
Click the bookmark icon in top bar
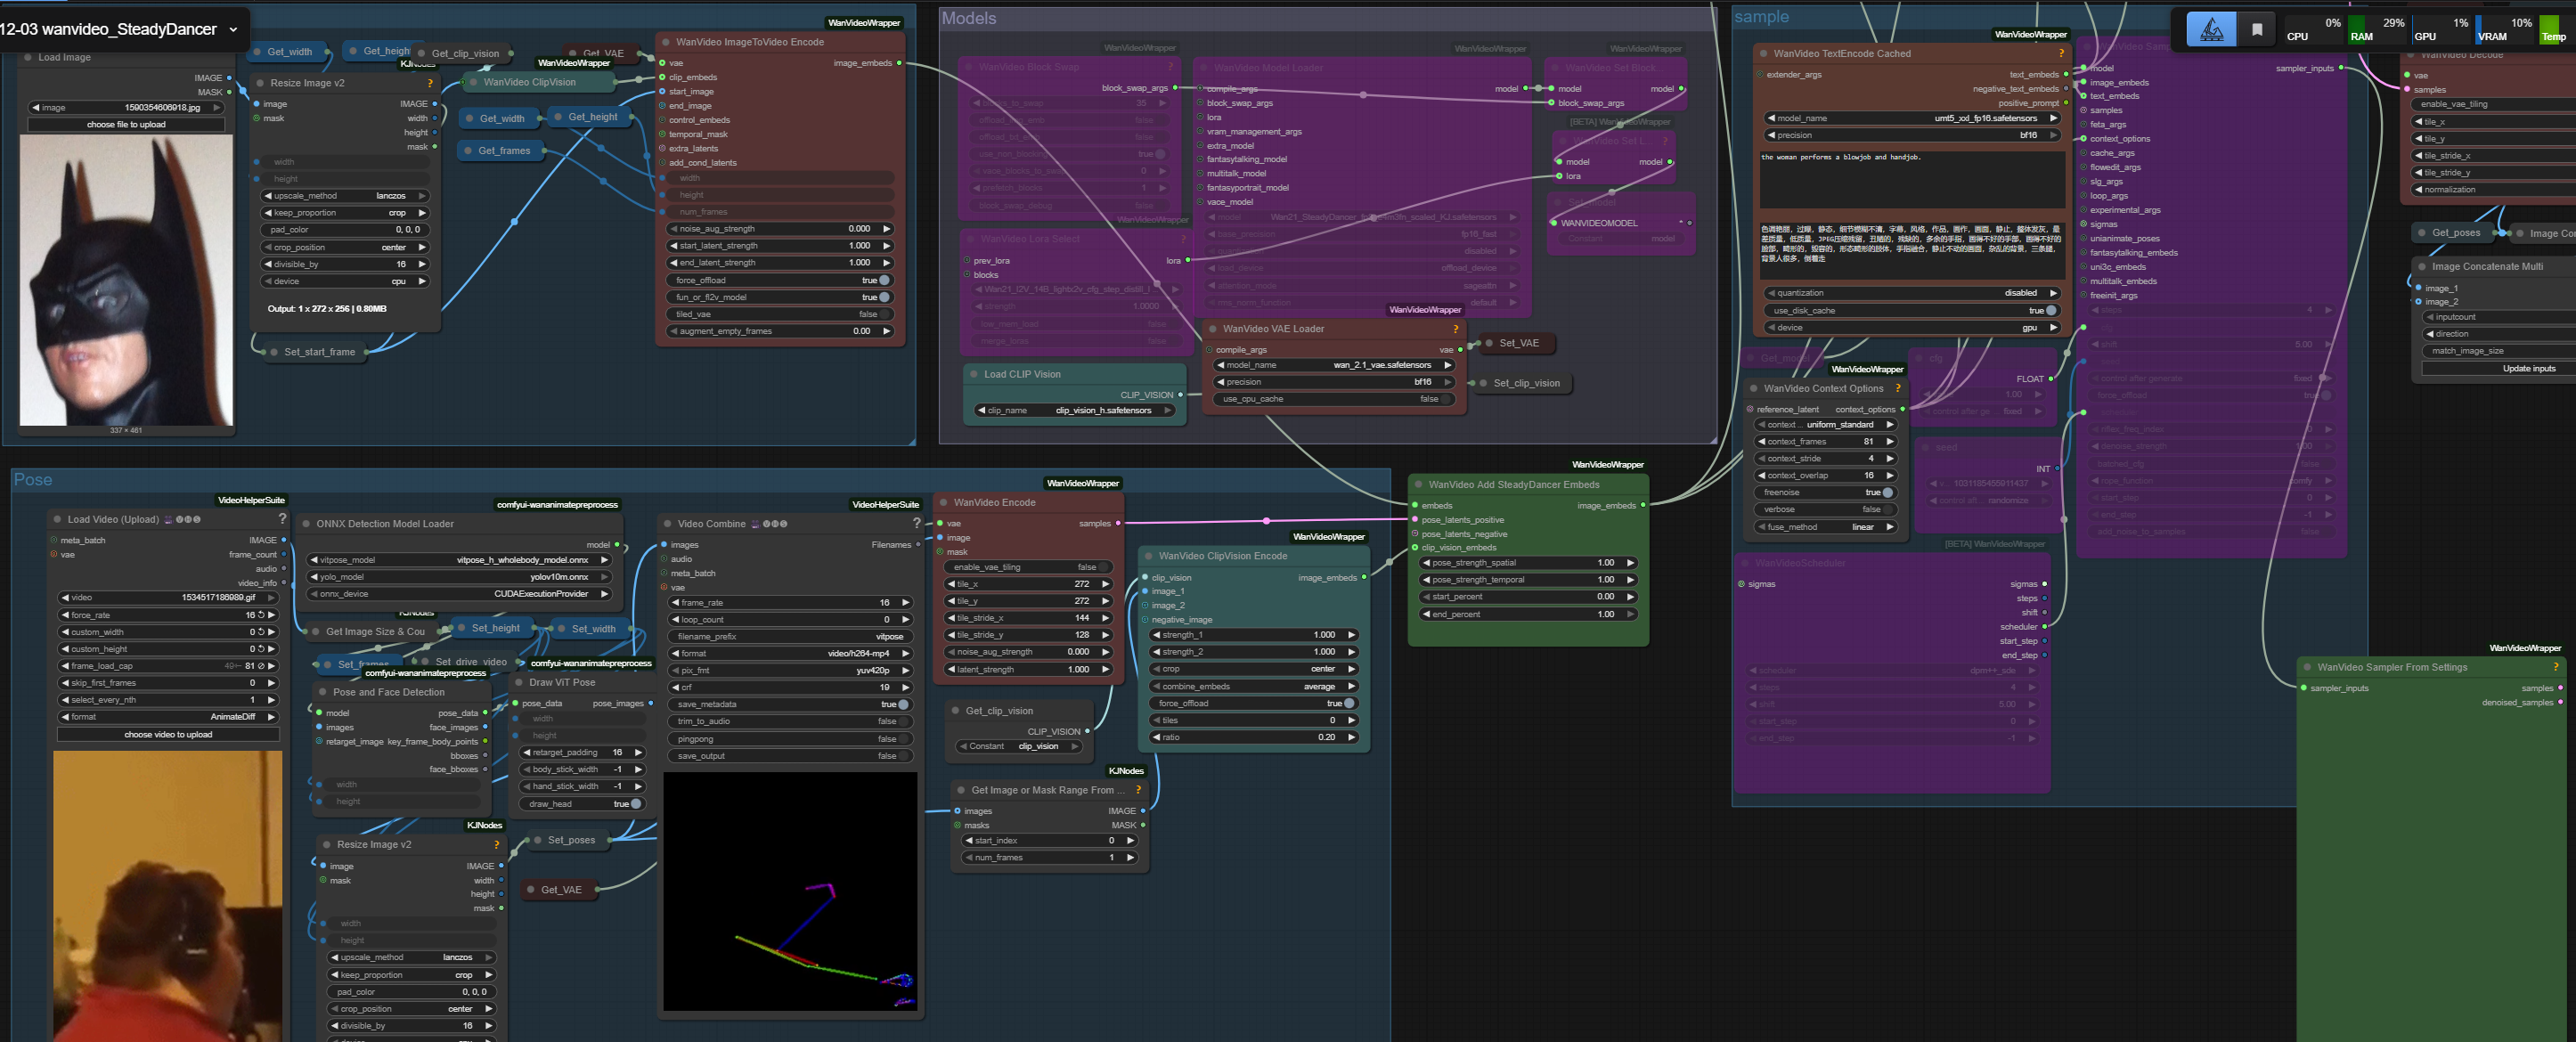pyautogui.click(x=2256, y=30)
